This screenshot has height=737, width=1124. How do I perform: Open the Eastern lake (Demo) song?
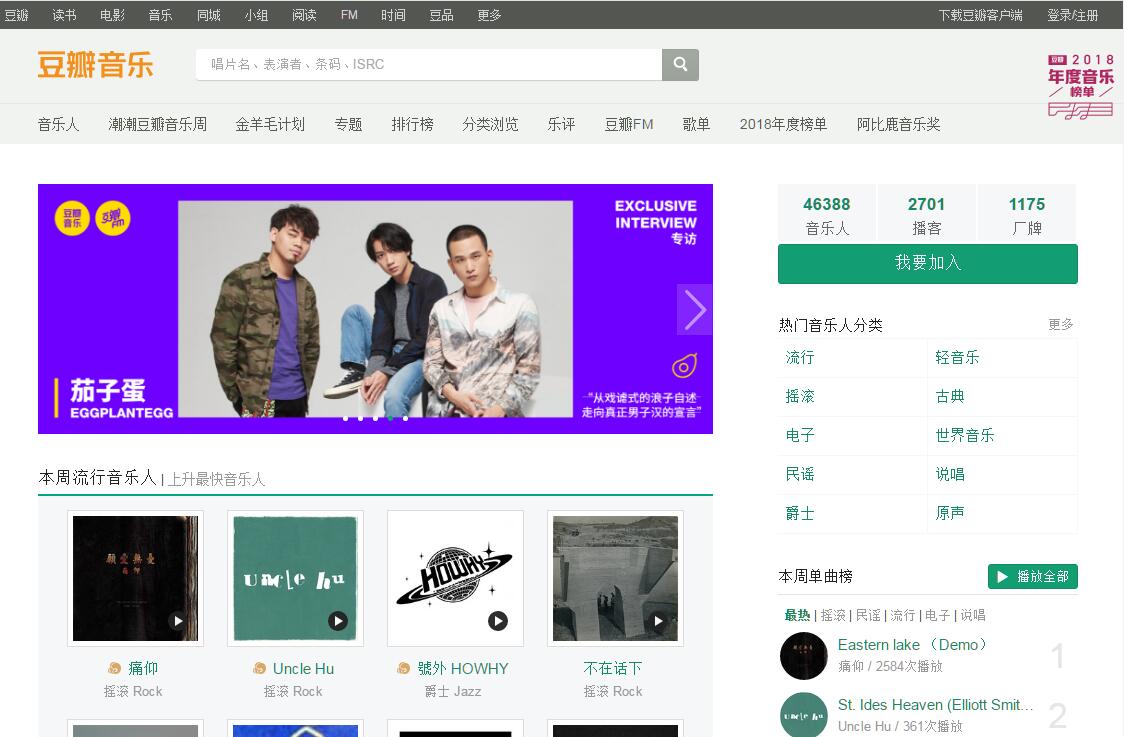point(914,644)
